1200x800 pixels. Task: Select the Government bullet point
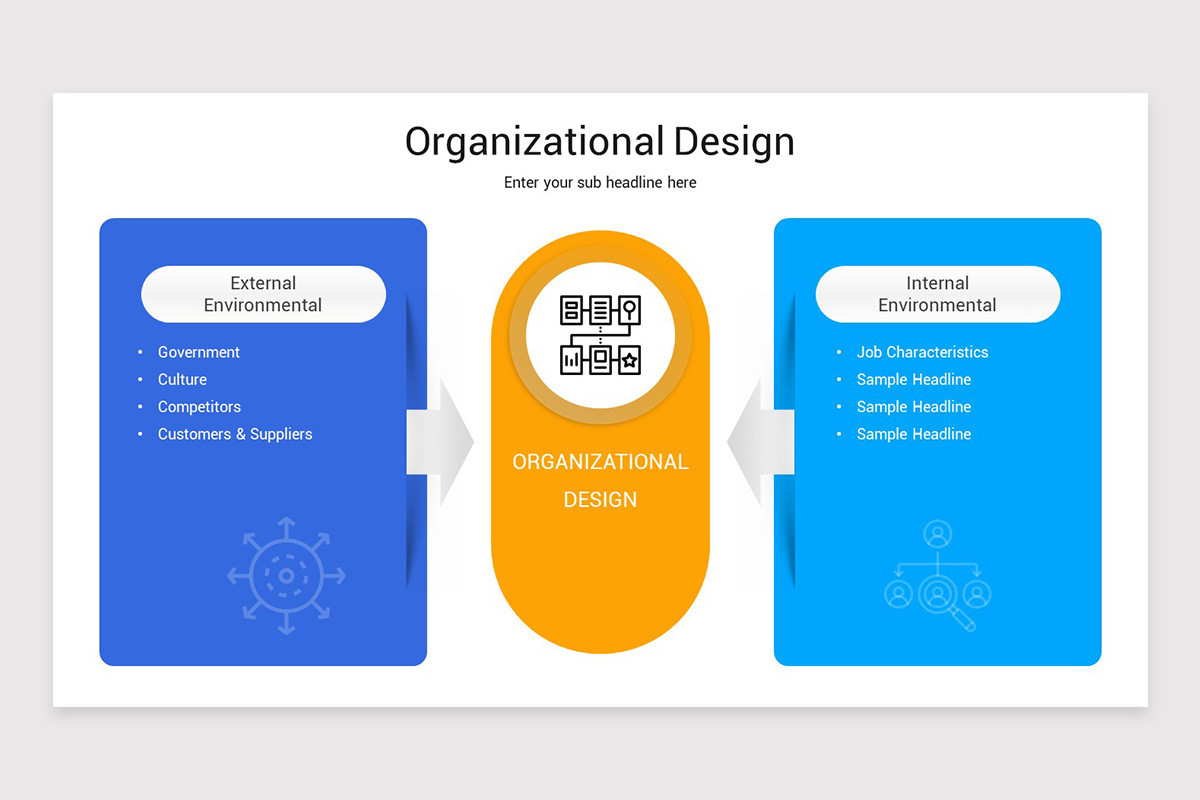(198, 352)
